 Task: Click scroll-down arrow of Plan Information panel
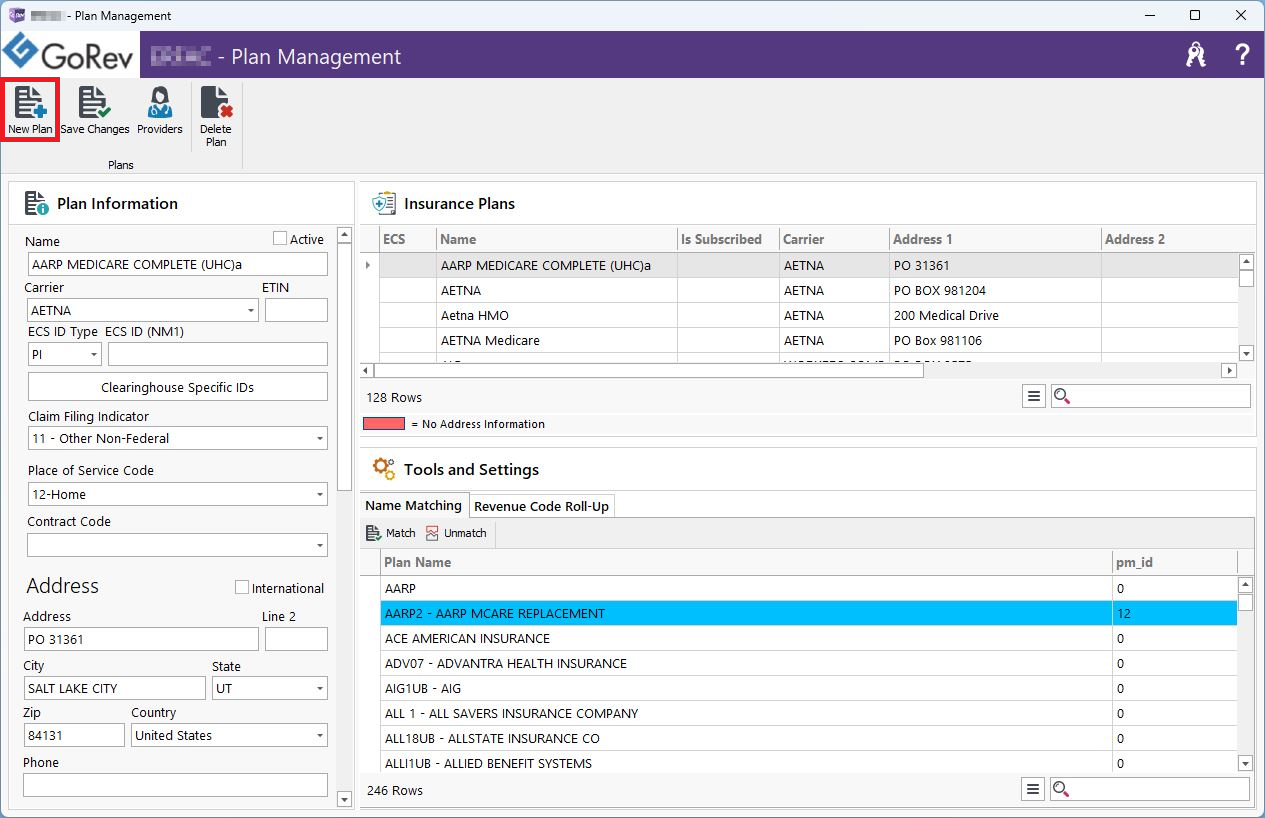(345, 799)
